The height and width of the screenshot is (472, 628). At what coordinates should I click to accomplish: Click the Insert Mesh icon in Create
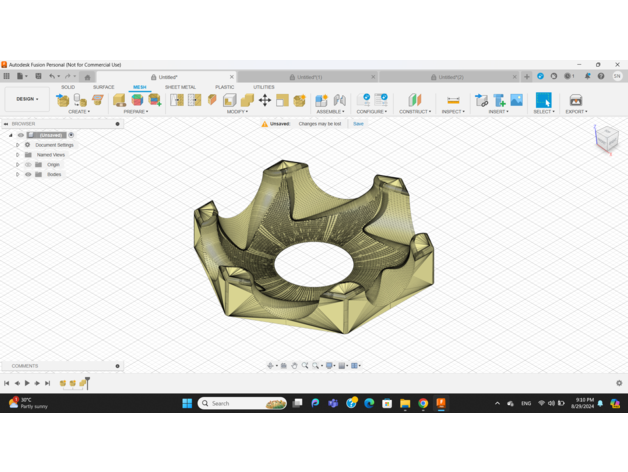click(63, 100)
